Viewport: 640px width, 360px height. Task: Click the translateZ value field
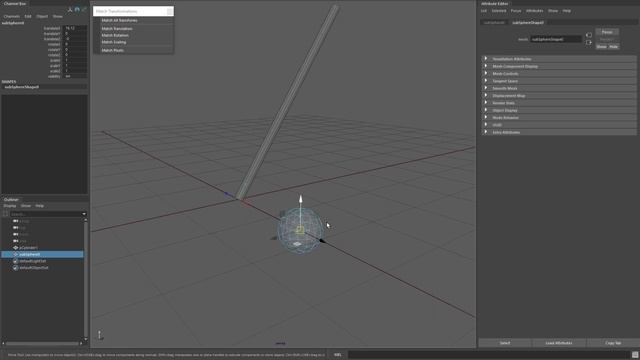pos(76,39)
